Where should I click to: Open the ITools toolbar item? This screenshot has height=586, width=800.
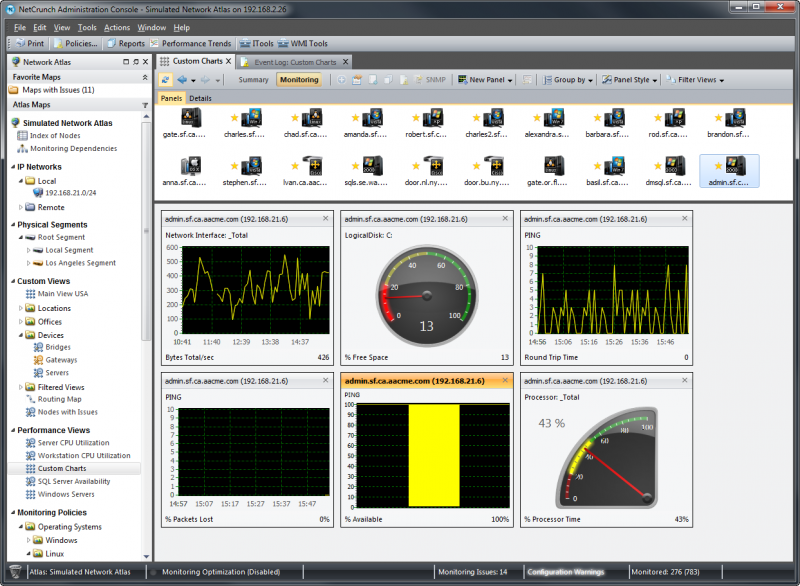[257, 43]
